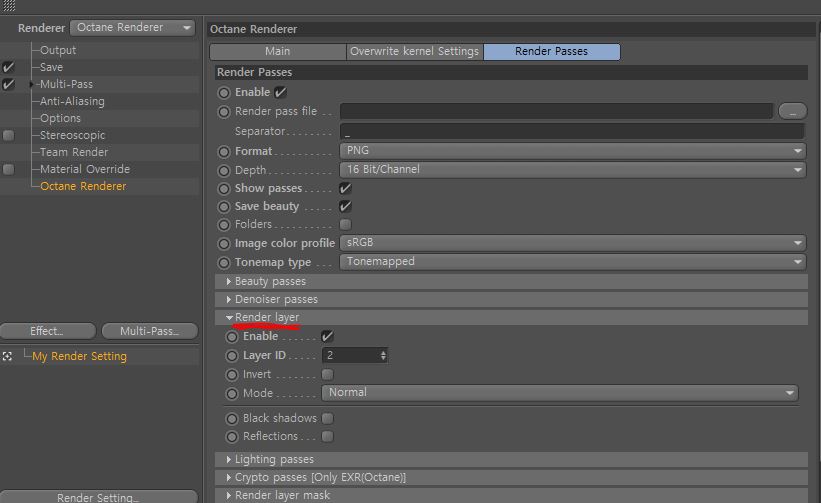Click the animation dot beside Reflections

[x=232, y=437]
